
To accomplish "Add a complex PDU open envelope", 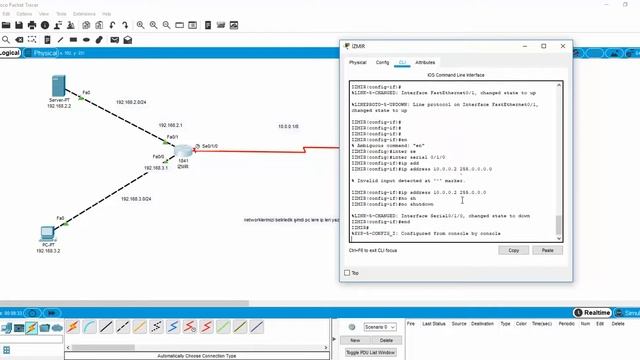I will [128, 40].
